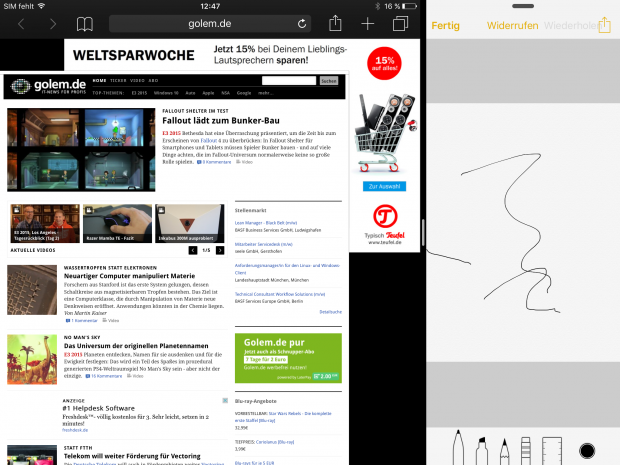Open Neuartiger Computer manipuliert Materie article
This screenshot has height=465, width=620.
(x=129, y=276)
